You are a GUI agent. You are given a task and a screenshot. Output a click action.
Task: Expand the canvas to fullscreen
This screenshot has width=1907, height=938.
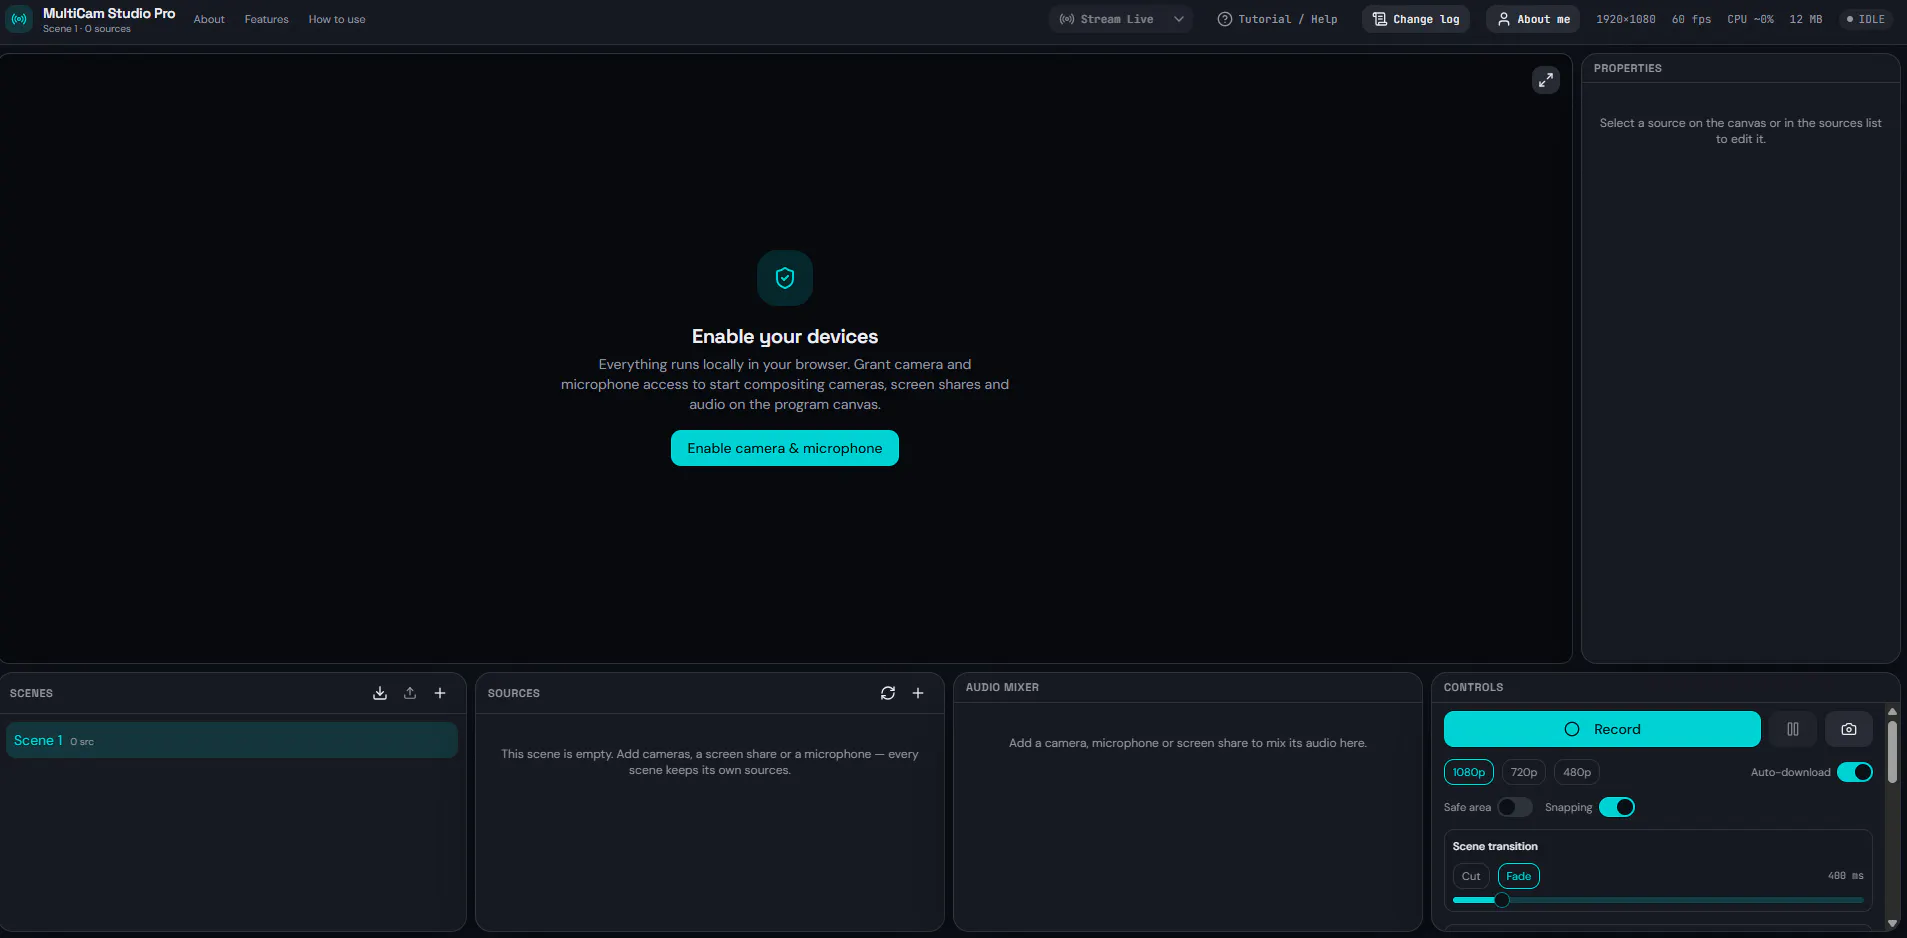tap(1545, 80)
